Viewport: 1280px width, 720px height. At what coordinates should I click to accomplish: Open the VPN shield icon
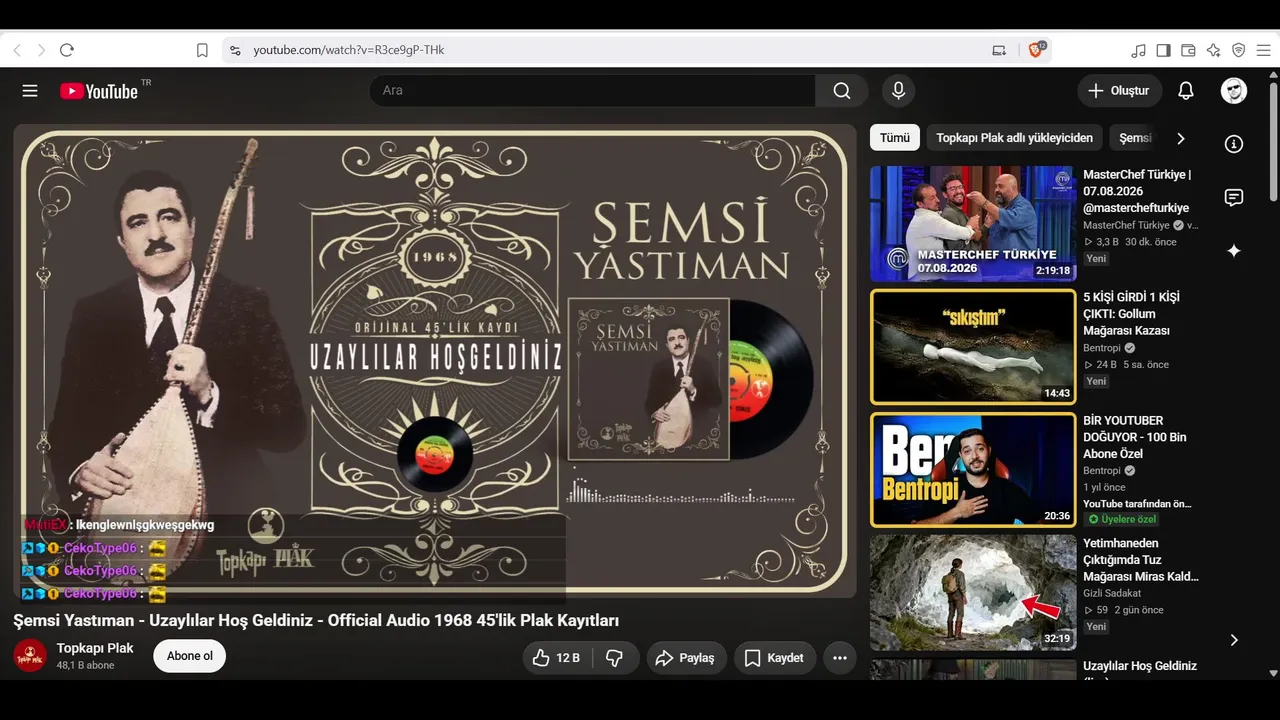1238,50
